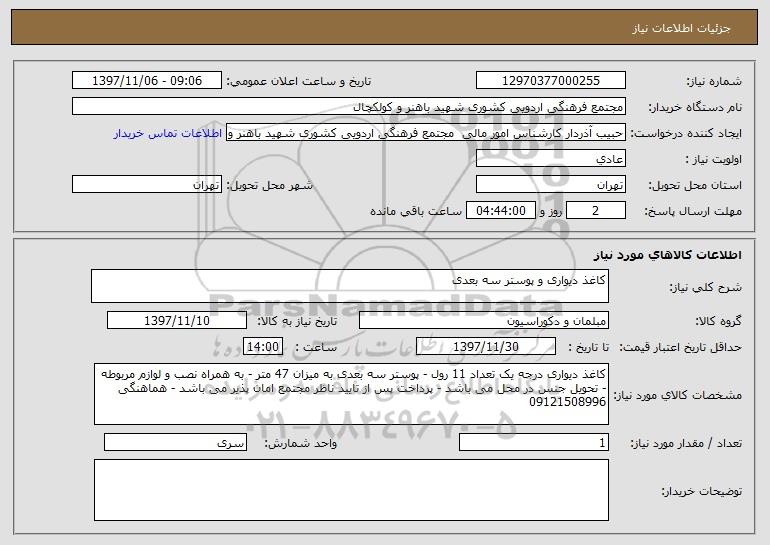Click the مشخصات کالای مورد نیاز text area

351,394
